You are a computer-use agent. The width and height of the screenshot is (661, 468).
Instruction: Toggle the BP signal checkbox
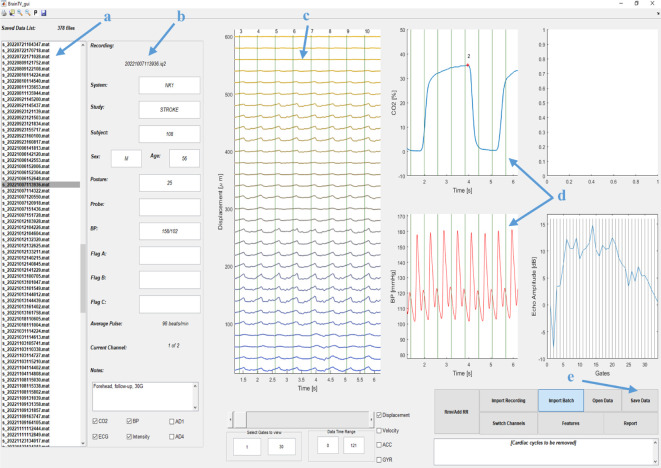pyautogui.click(x=129, y=421)
